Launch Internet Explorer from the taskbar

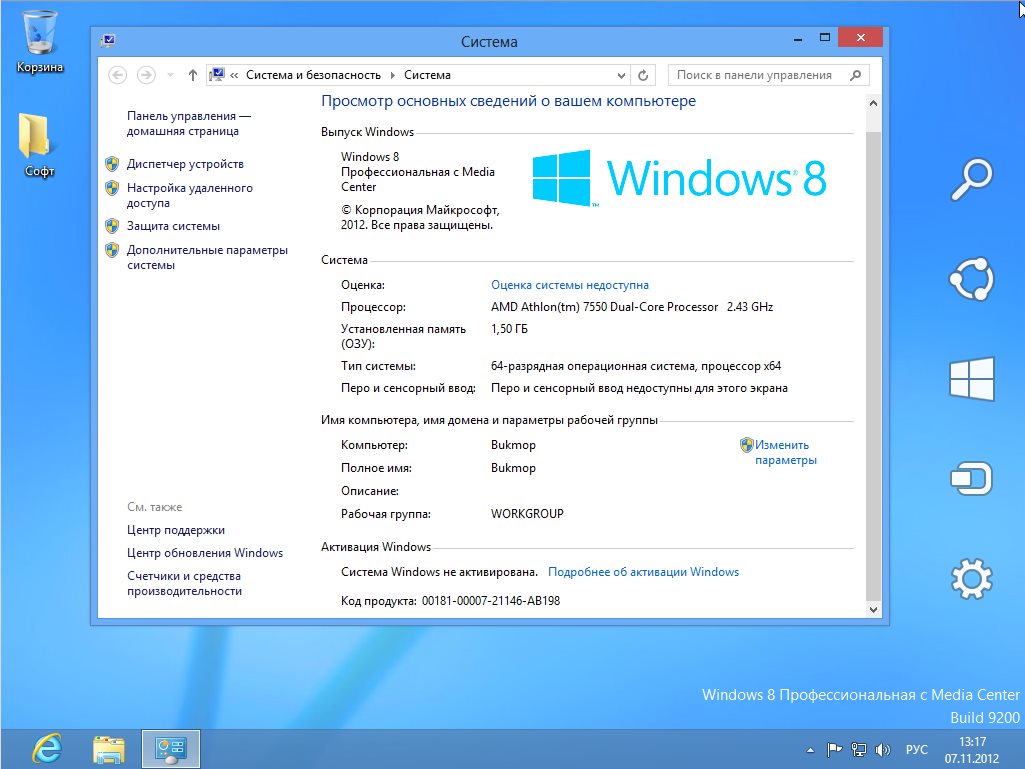[46, 748]
